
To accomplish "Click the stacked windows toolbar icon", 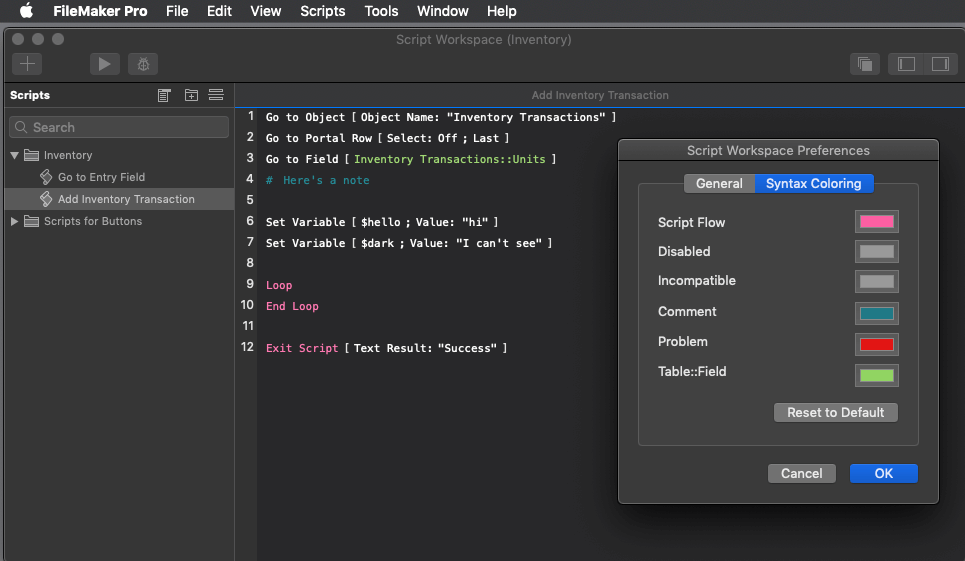I will pyautogui.click(x=865, y=64).
